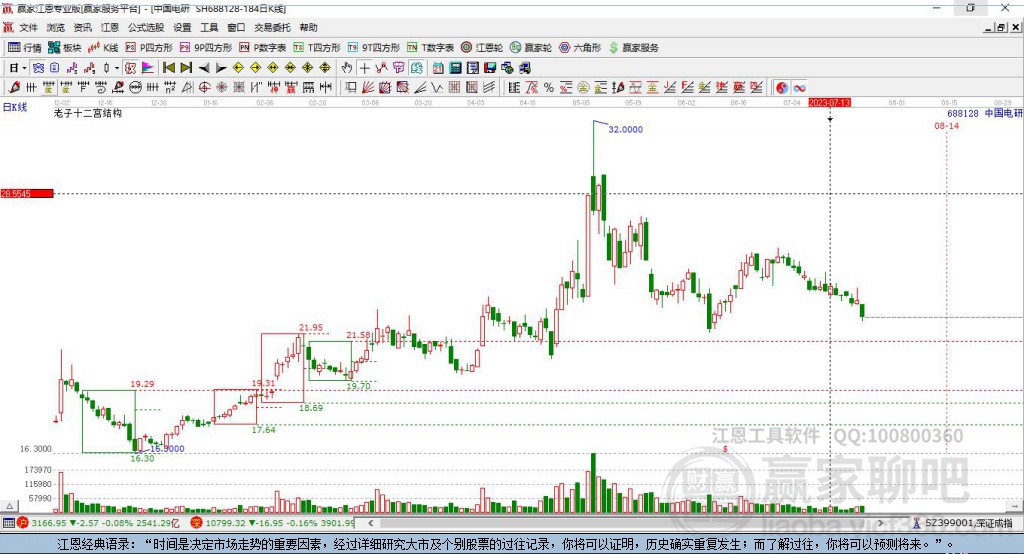Open the T四方形 tool
The width and height of the screenshot is (1024, 554).
coord(317,48)
